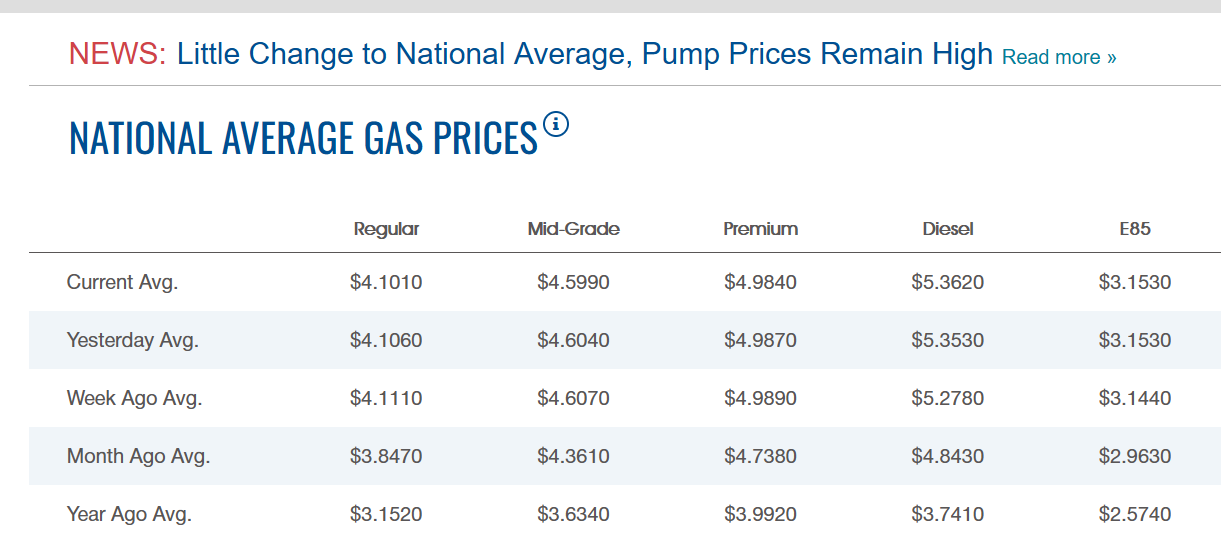1221x556 pixels.
Task: Click the Year Ago Avg. row label
Action: point(129,515)
